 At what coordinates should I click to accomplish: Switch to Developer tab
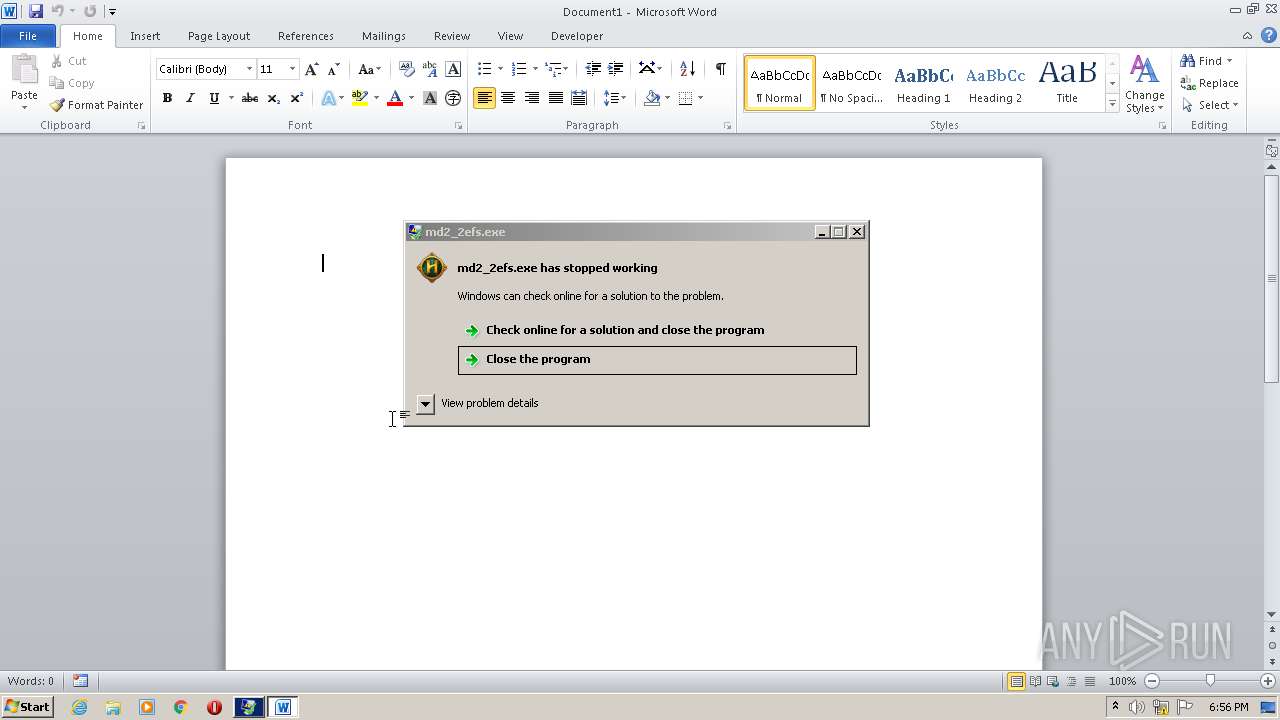coord(577,36)
